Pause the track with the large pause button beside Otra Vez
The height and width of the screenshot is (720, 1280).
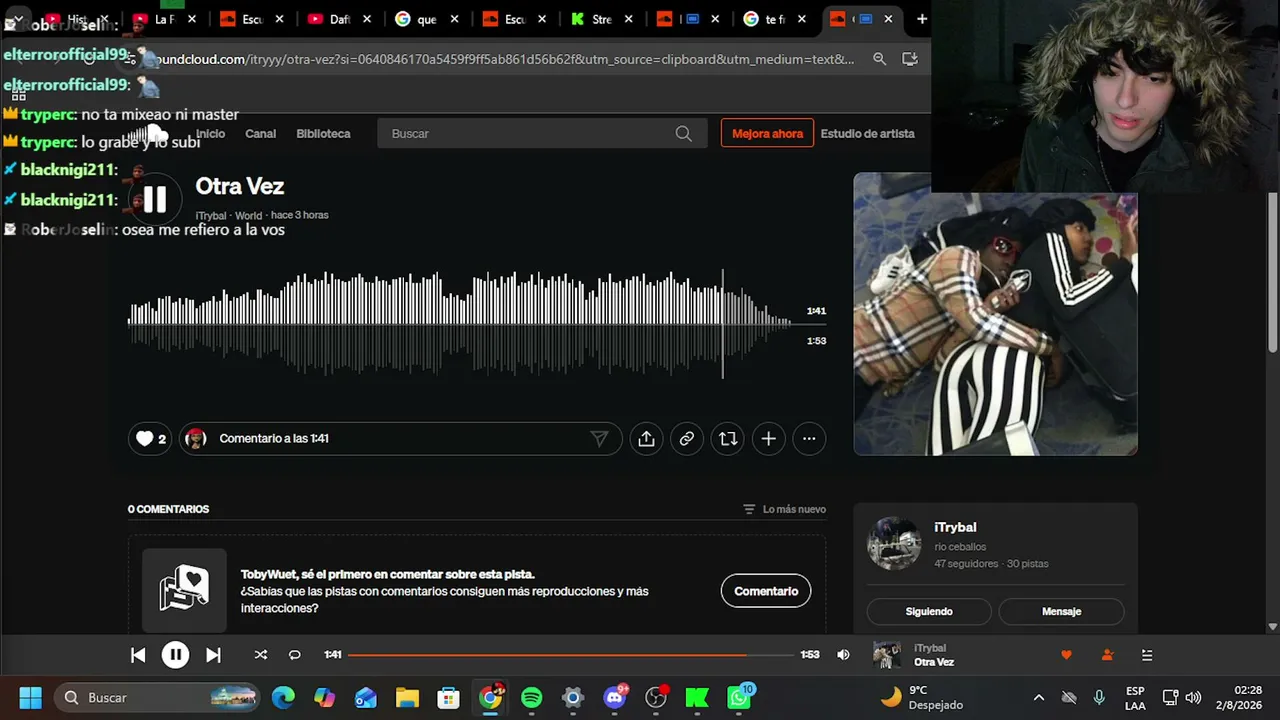click(155, 200)
